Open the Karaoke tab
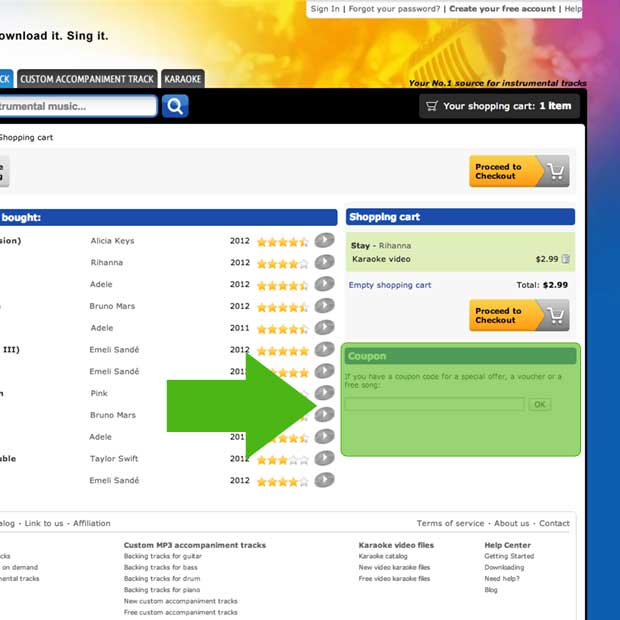620x620 pixels. [x=183, y=79]
